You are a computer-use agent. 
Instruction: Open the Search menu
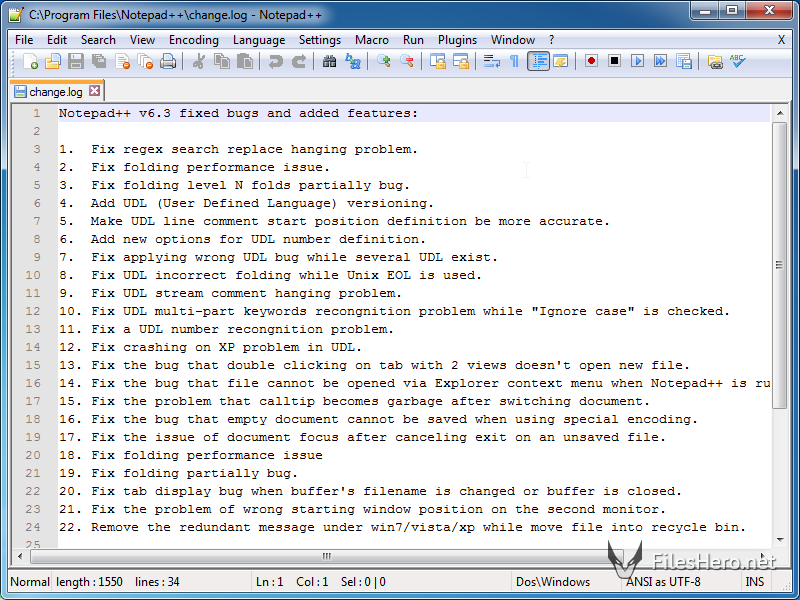click(x=98, y=40)
